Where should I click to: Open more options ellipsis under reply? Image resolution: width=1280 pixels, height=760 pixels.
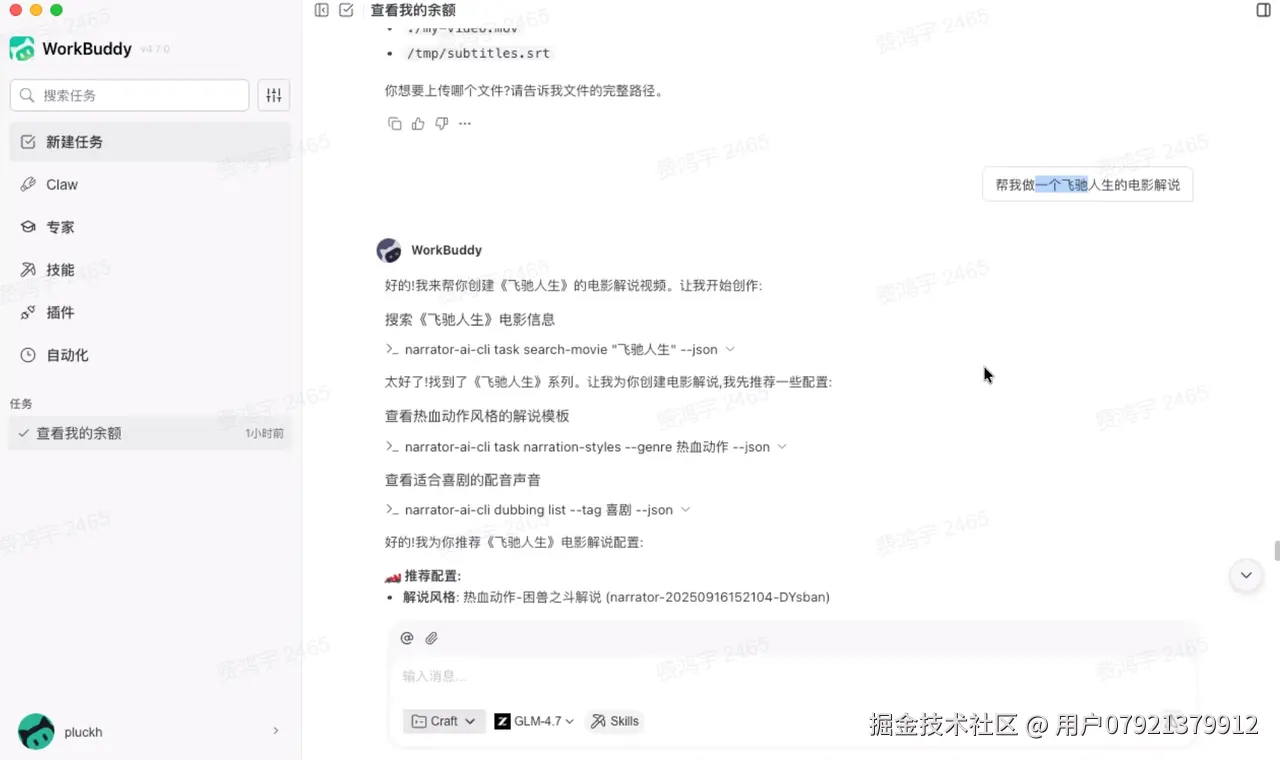(x=464, y=124)
